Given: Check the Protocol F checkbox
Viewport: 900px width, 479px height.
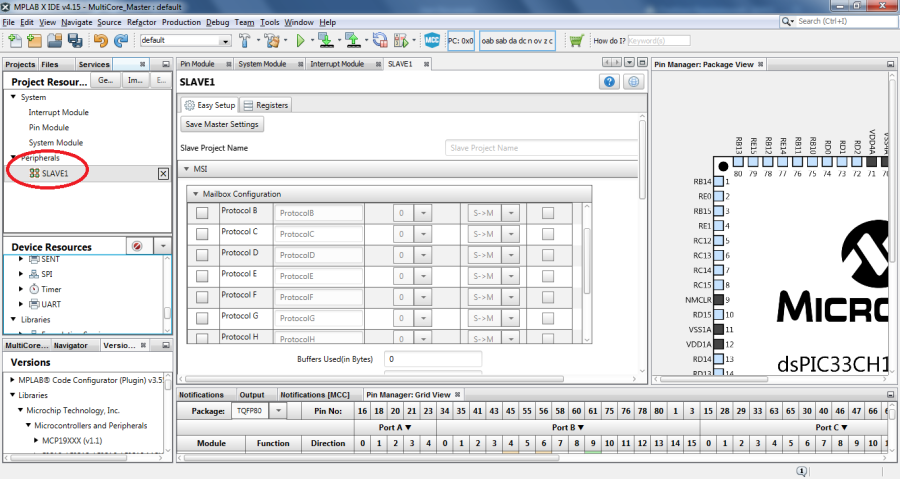Looking at the screenshot, I should [x=202, y=297].
